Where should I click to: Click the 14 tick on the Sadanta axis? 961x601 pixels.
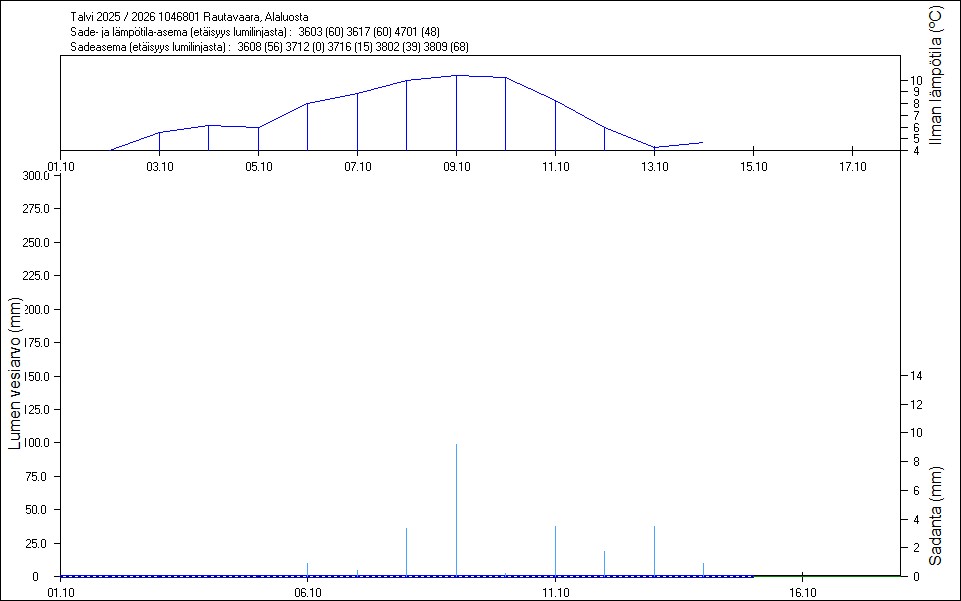914,375
